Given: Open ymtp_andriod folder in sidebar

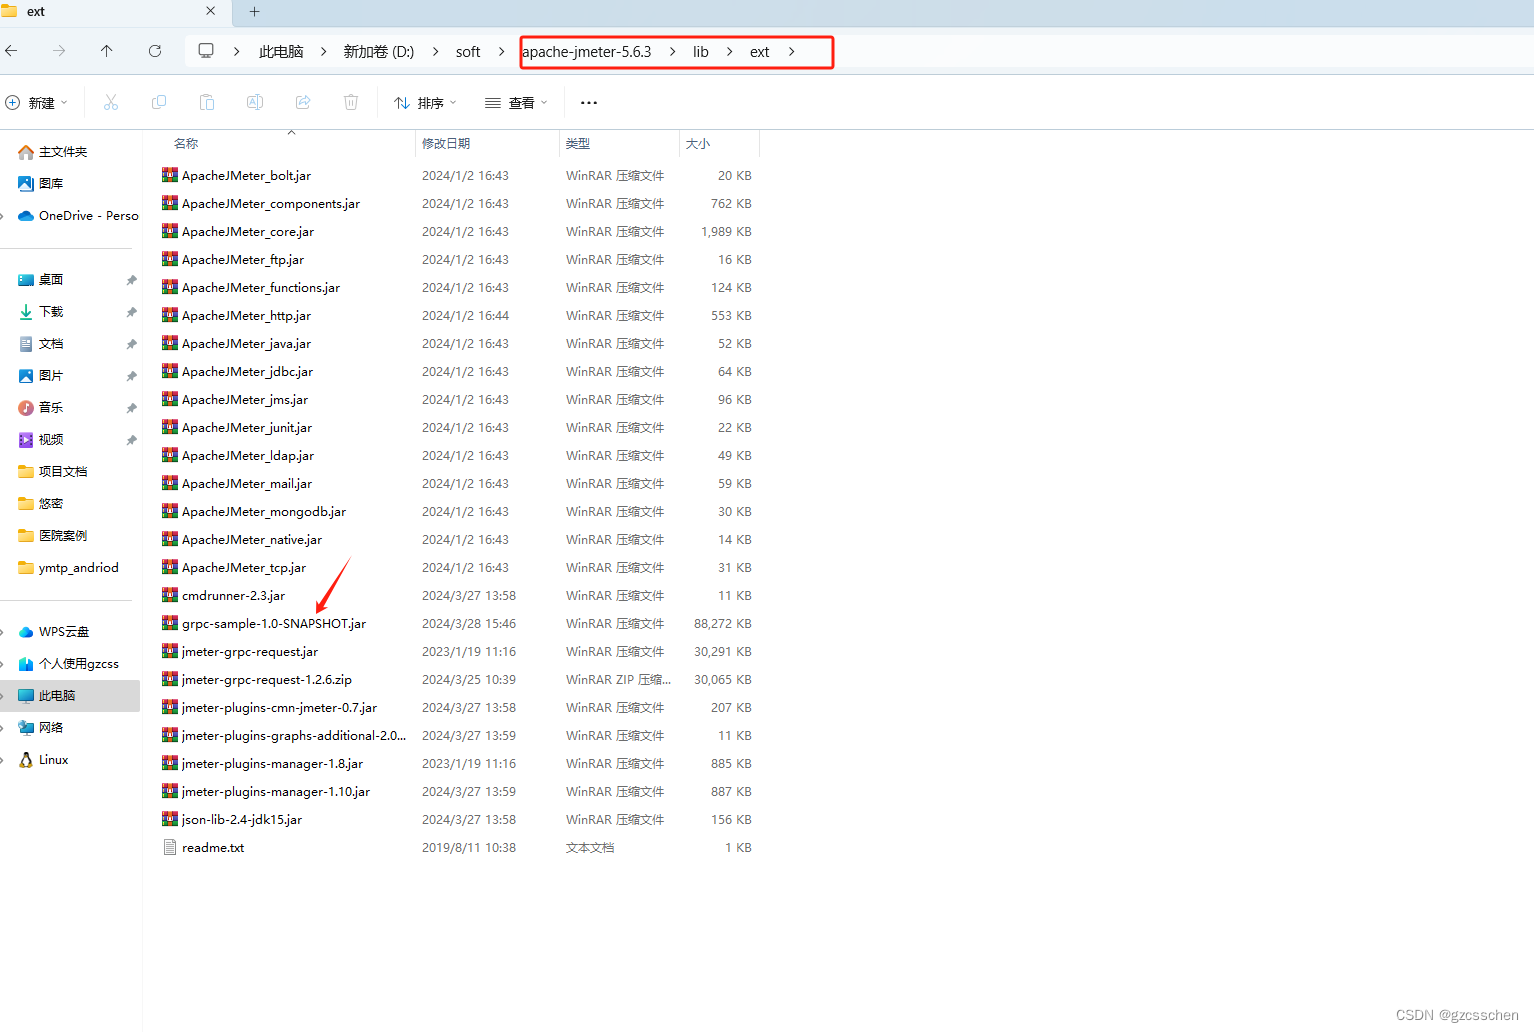Looking at the screenshot, I should click(x=70, y=568).
